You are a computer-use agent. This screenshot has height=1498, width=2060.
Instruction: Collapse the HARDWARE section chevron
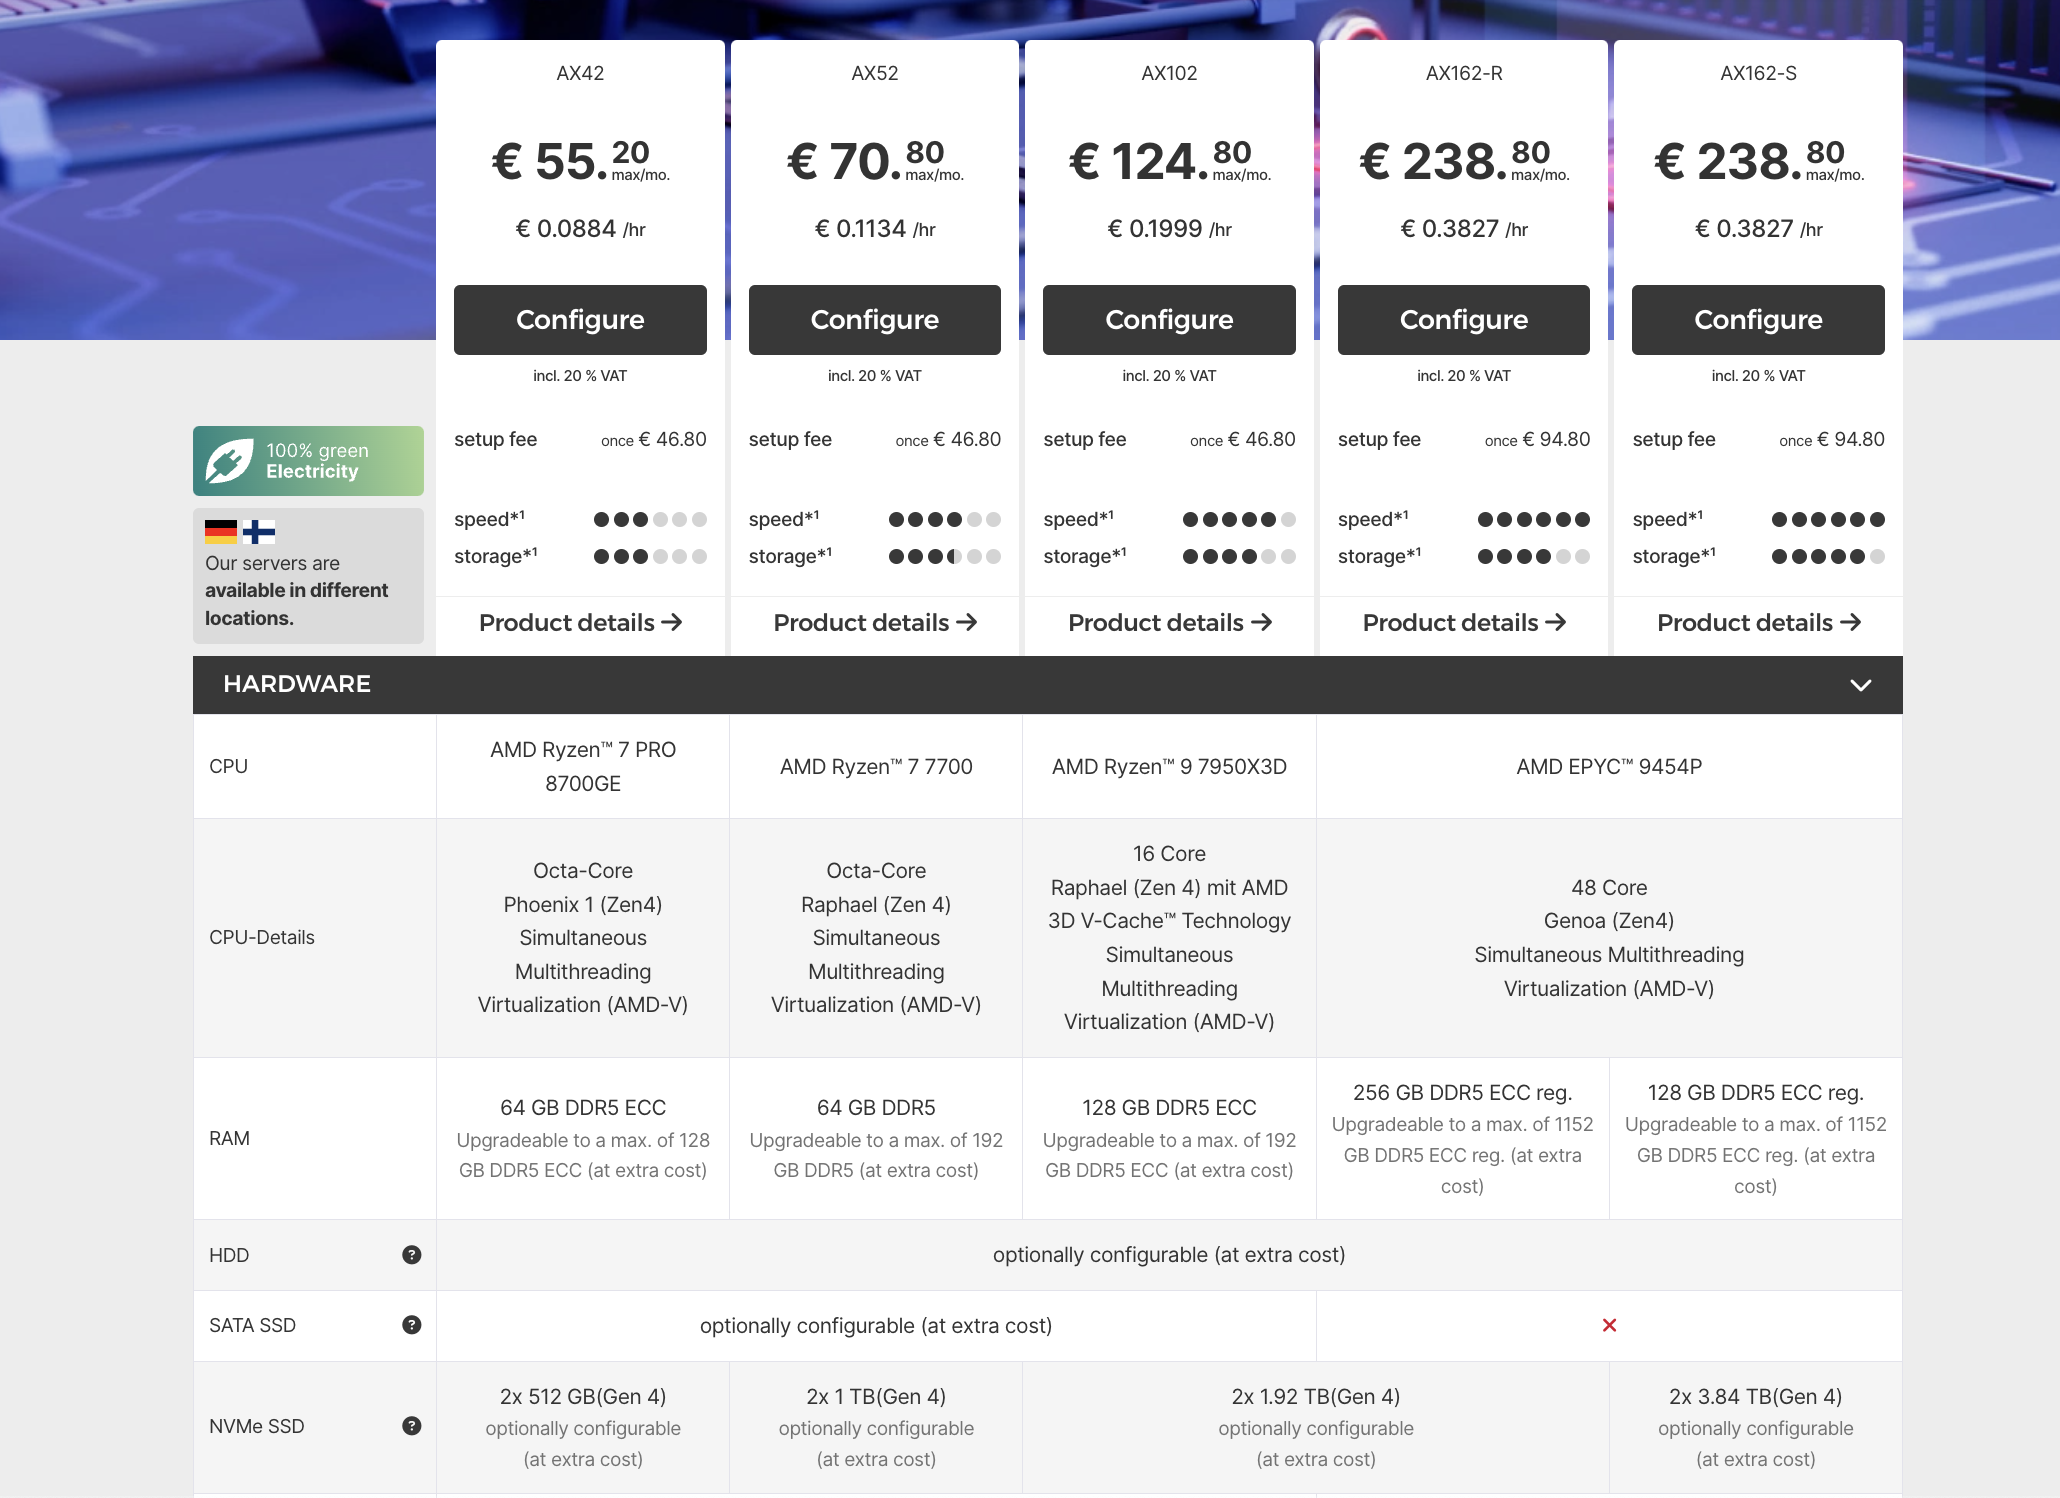(1860, 685)
